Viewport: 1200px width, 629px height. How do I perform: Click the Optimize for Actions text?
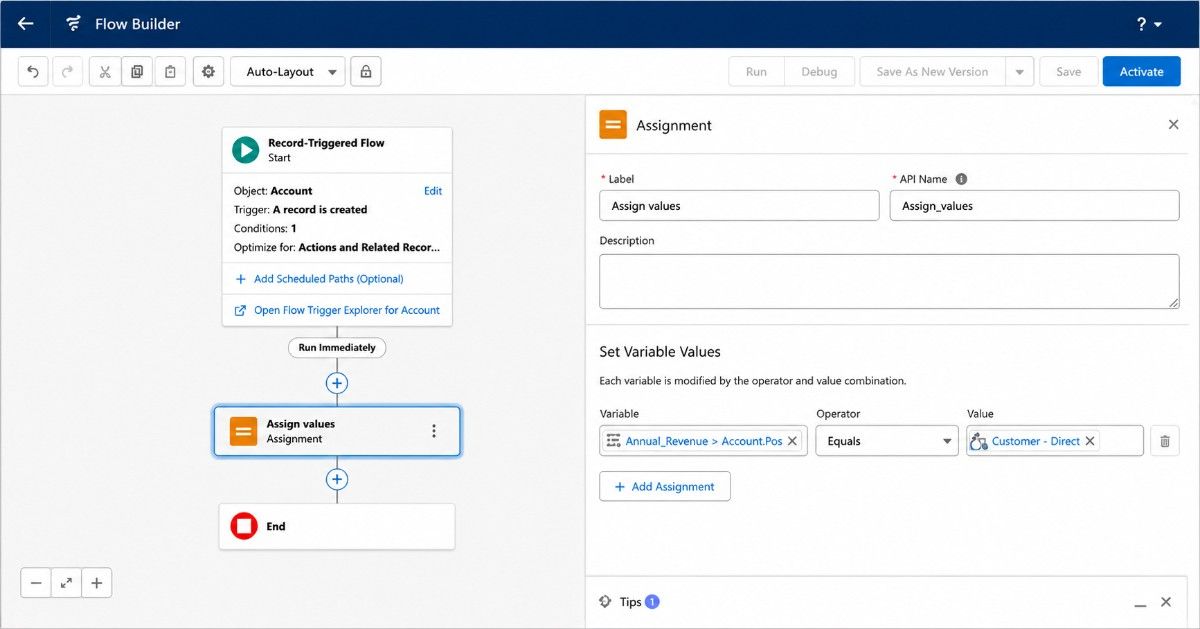click(x=337, y=247)
